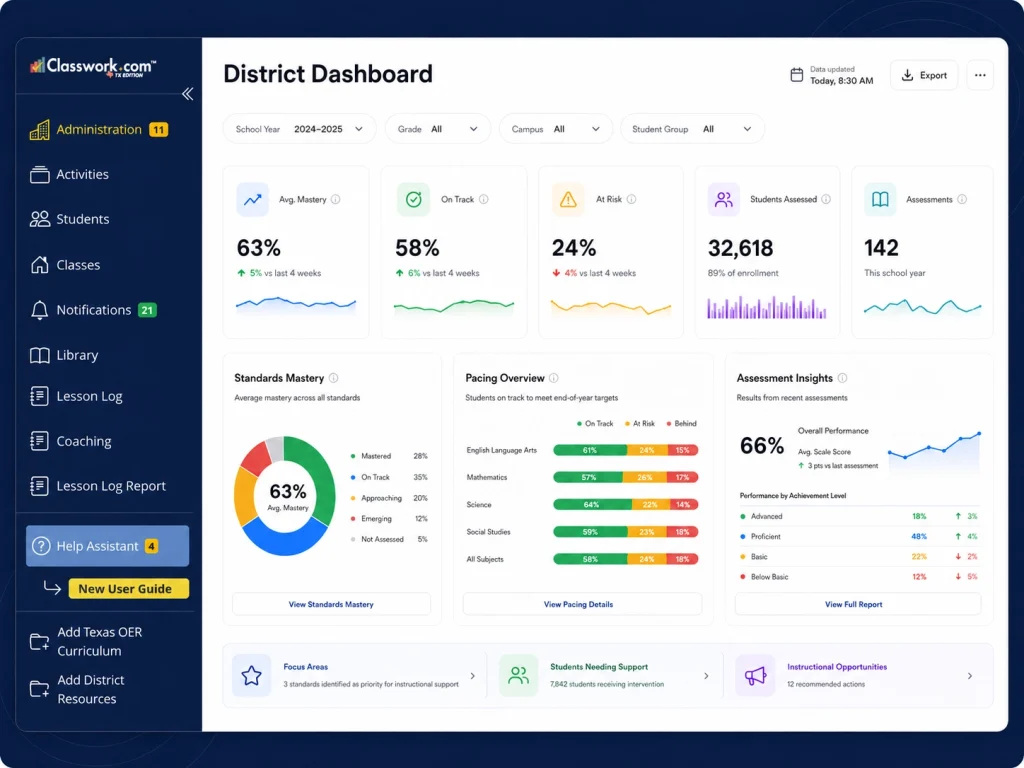This screenshot has width=1024, height=768.
Task: Click the Classwork.com logo
Action: tap(93, 67)
